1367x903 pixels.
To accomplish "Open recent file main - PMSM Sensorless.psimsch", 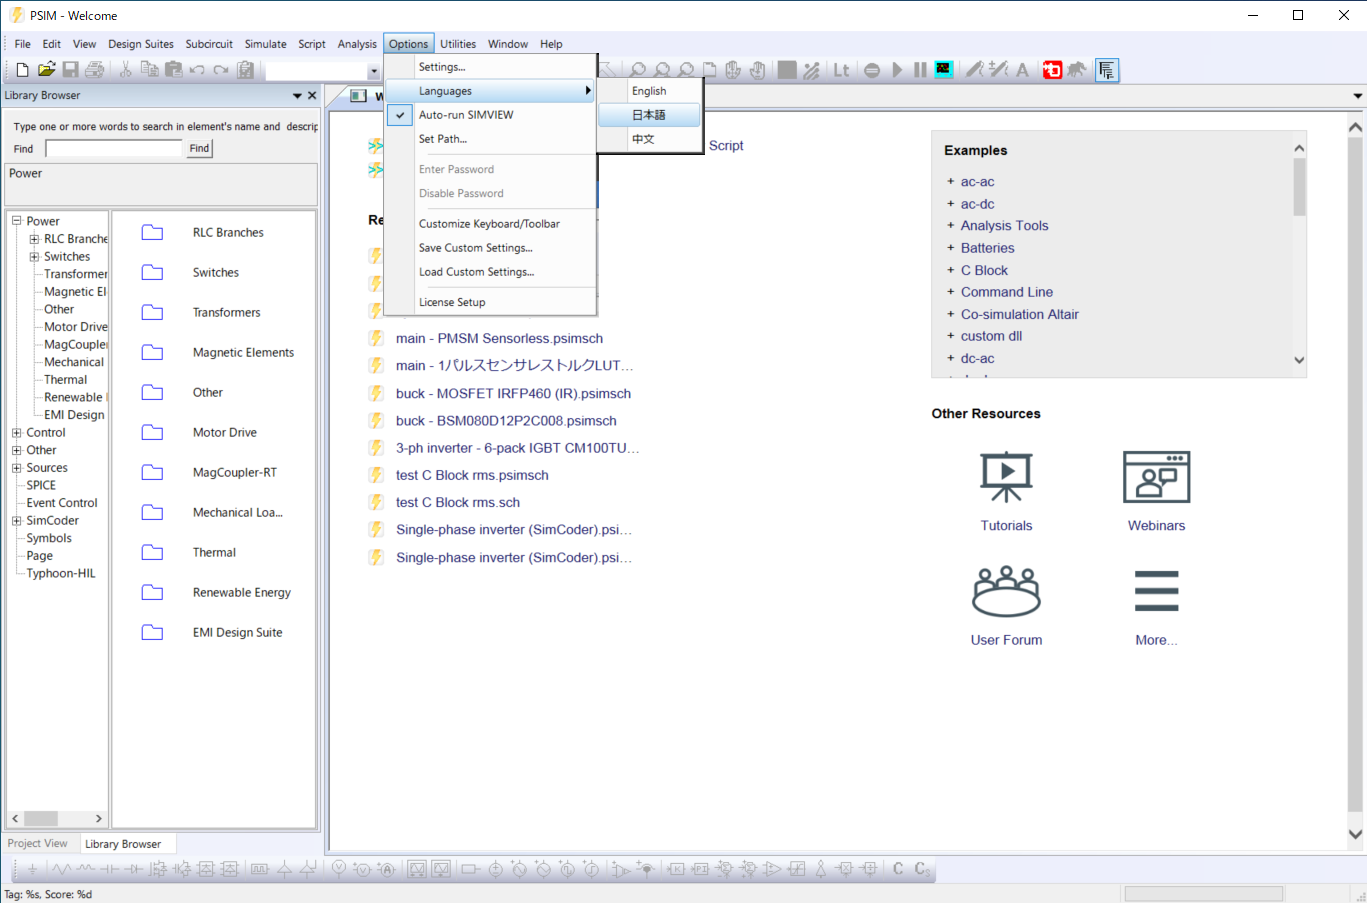I will 499,339.
